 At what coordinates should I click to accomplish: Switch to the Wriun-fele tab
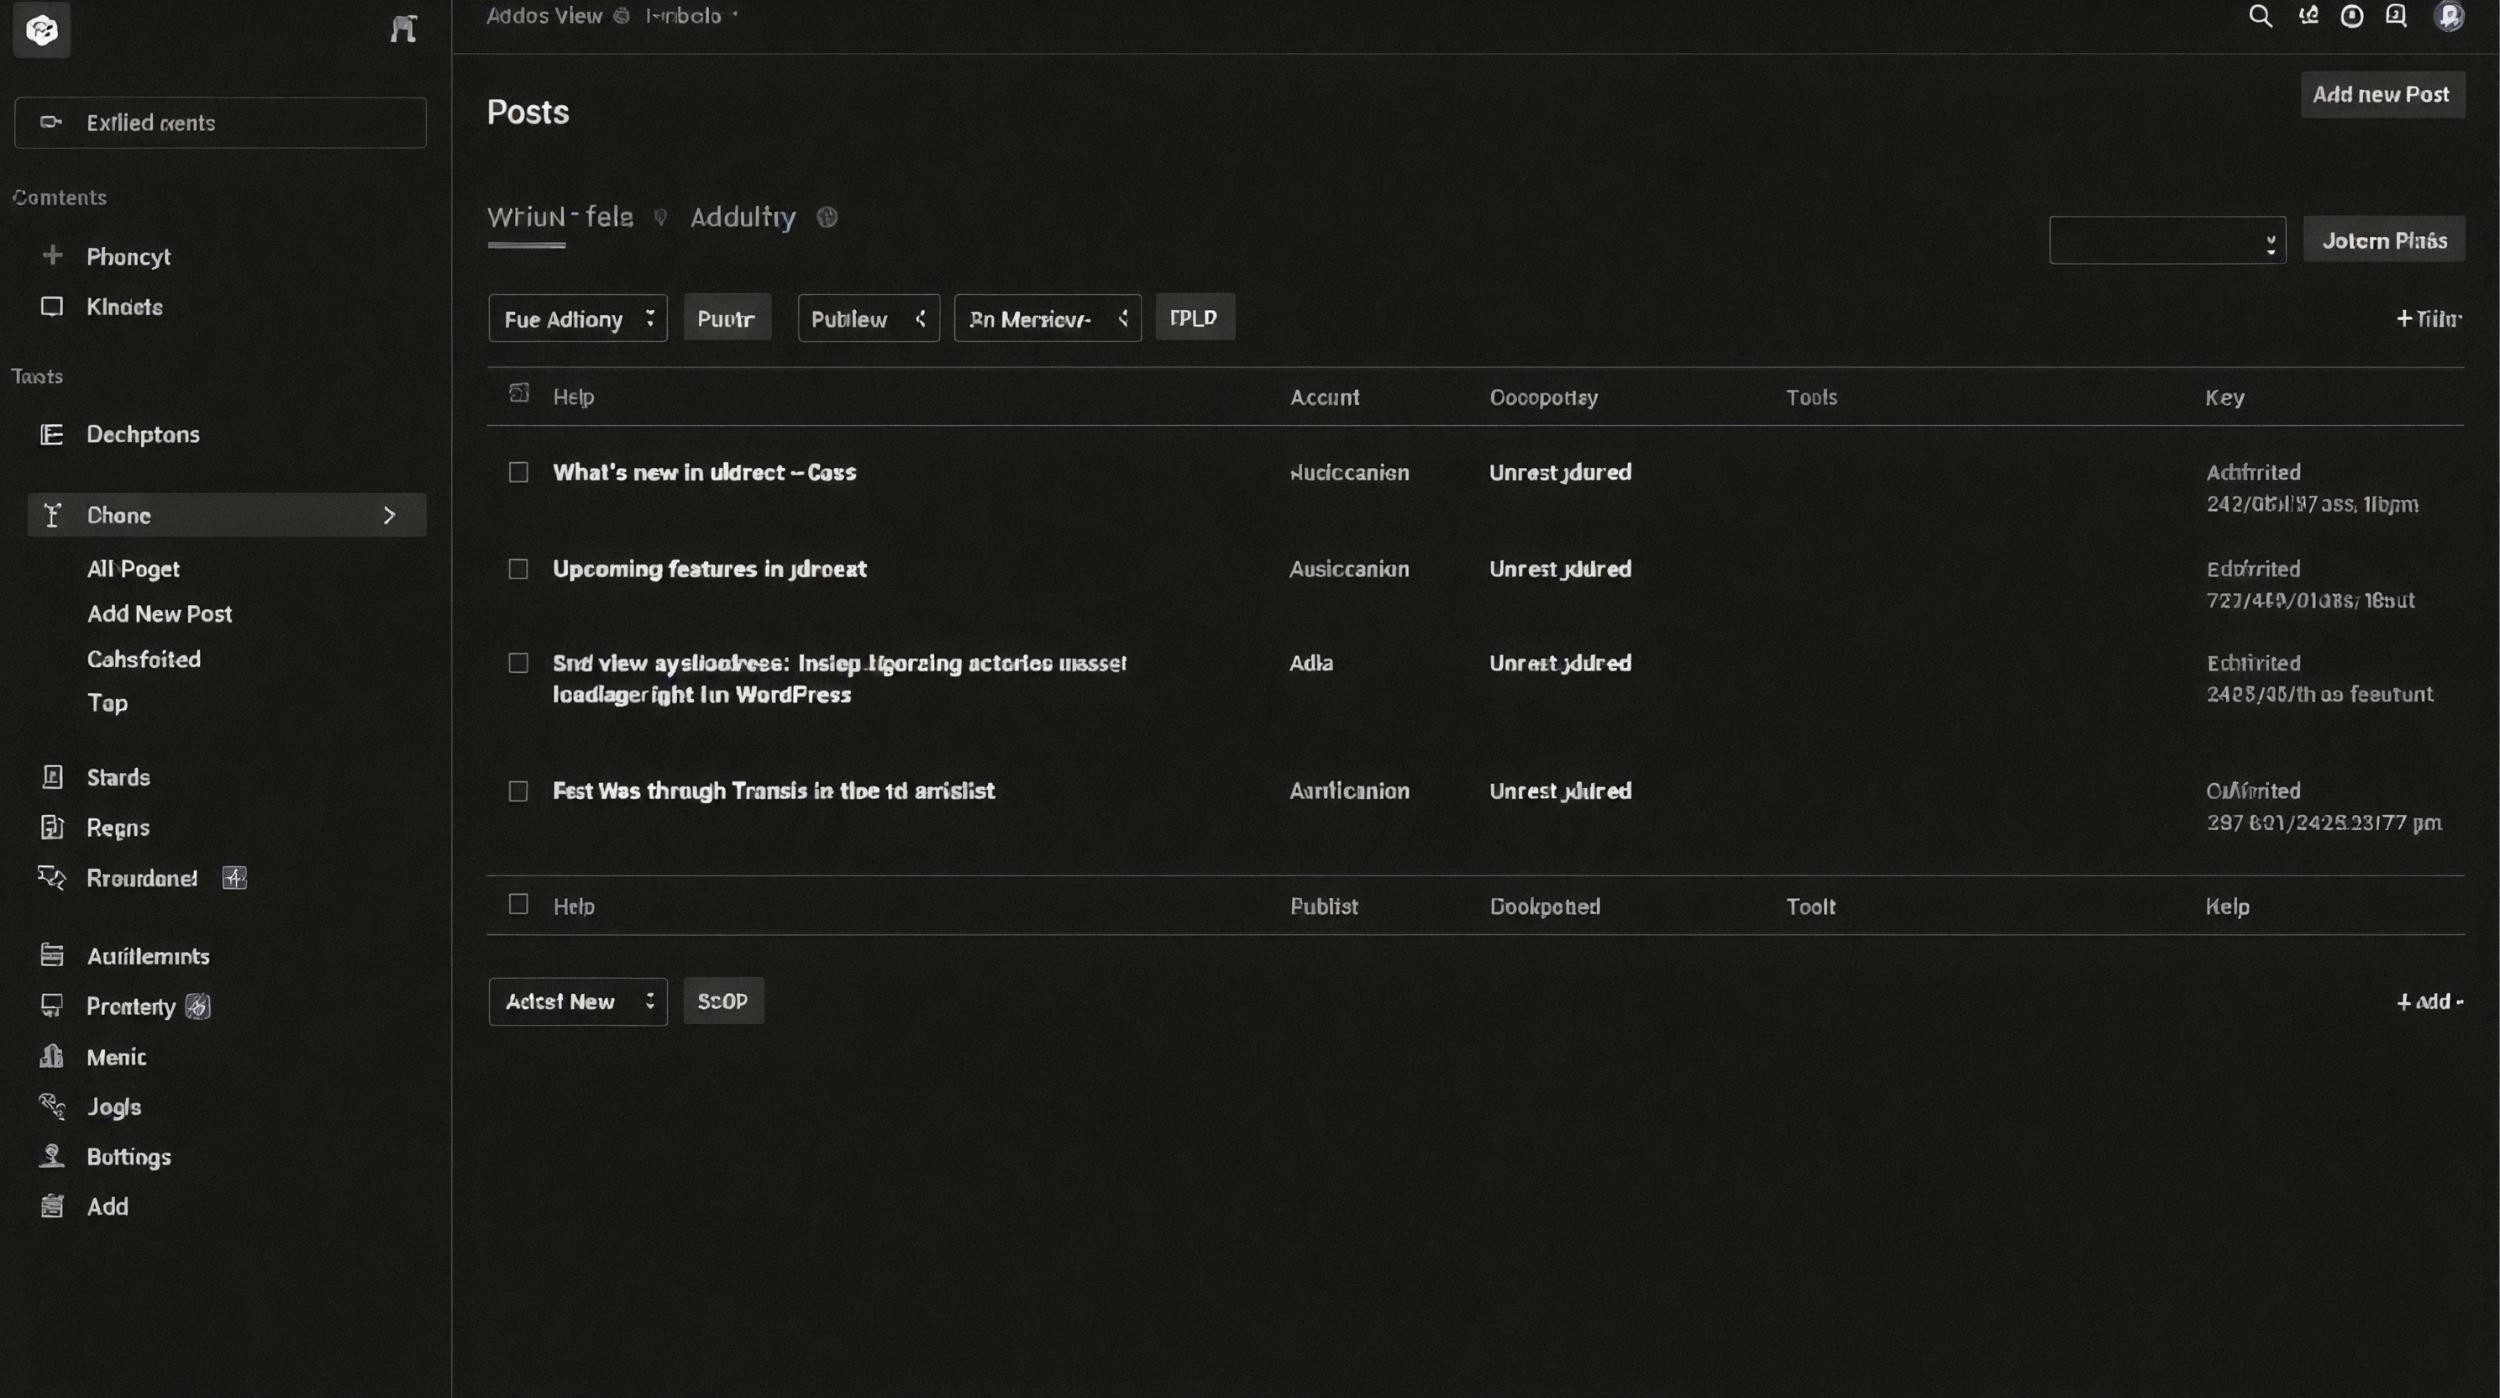[560, 217]
